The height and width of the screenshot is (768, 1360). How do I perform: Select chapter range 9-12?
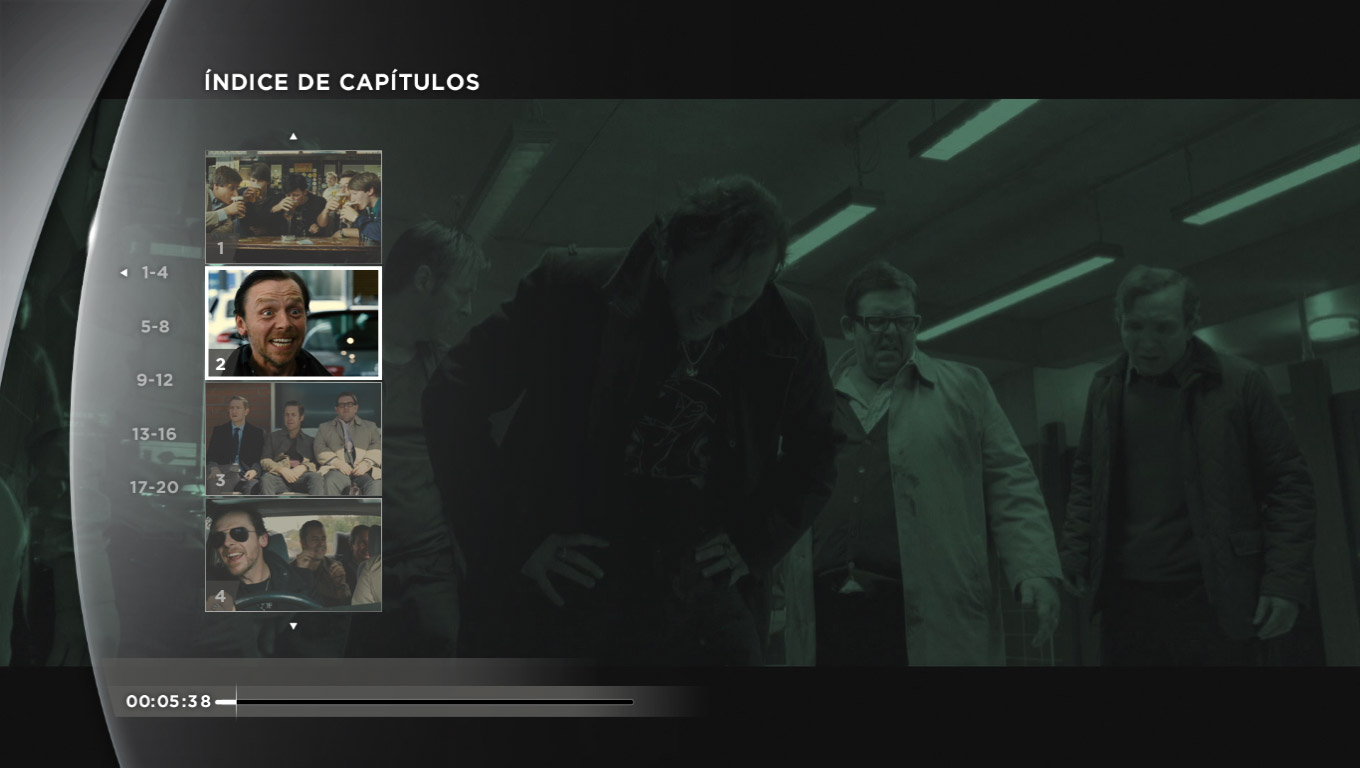(155, 380)
